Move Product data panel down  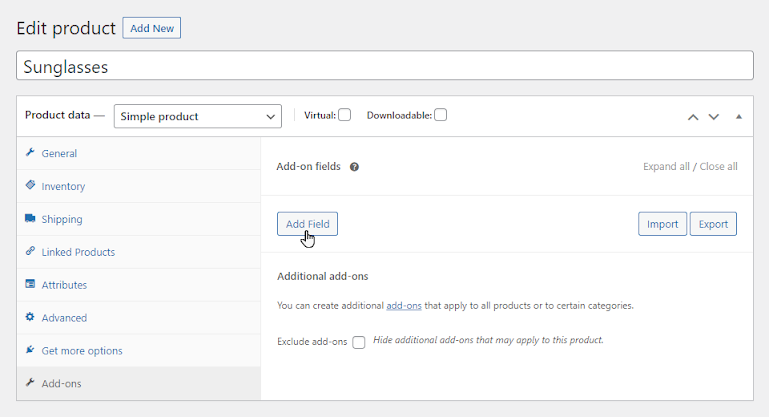tap(714, 117)
